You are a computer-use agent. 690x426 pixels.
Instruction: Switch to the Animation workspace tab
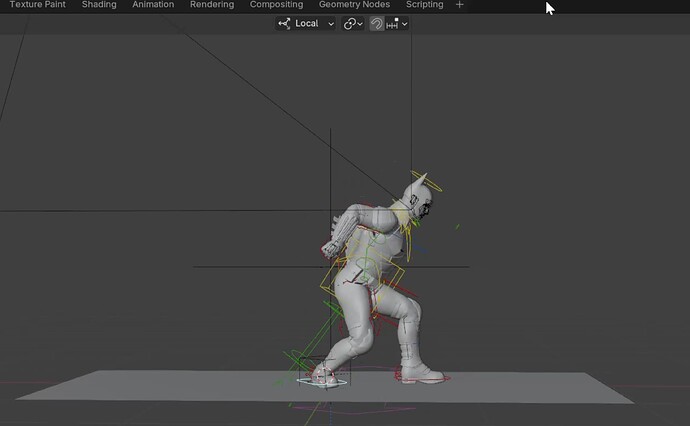(x=153, y=5)
